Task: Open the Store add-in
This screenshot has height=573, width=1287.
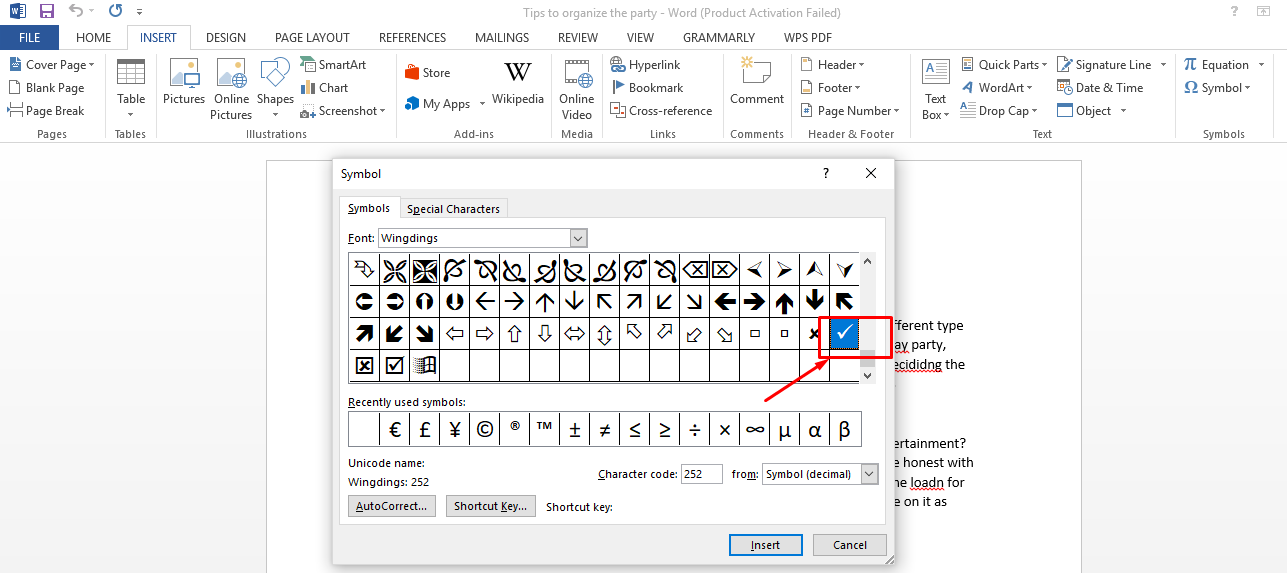Action: [427, 73]
